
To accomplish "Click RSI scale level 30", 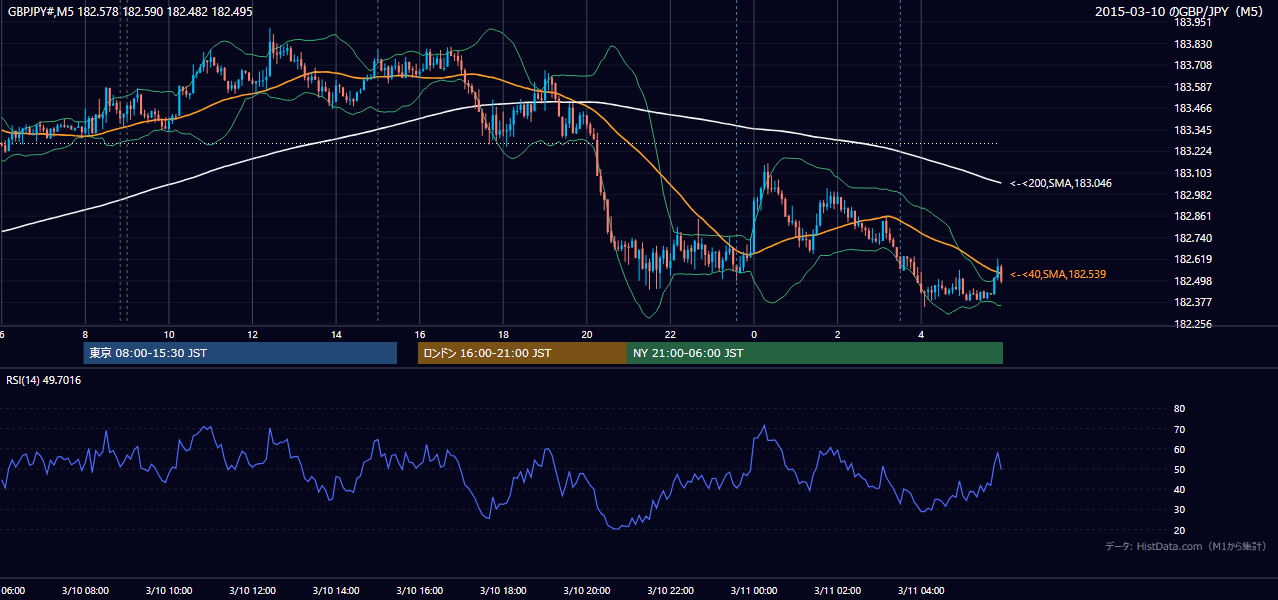I will point(1179,509).
